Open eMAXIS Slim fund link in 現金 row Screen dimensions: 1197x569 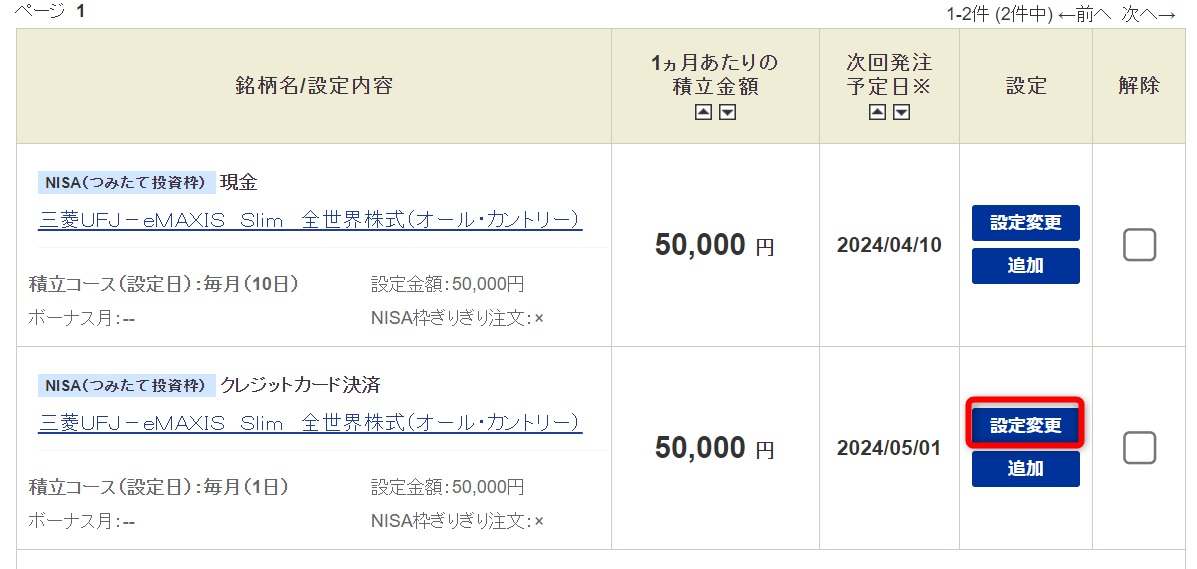click(310, 220)
